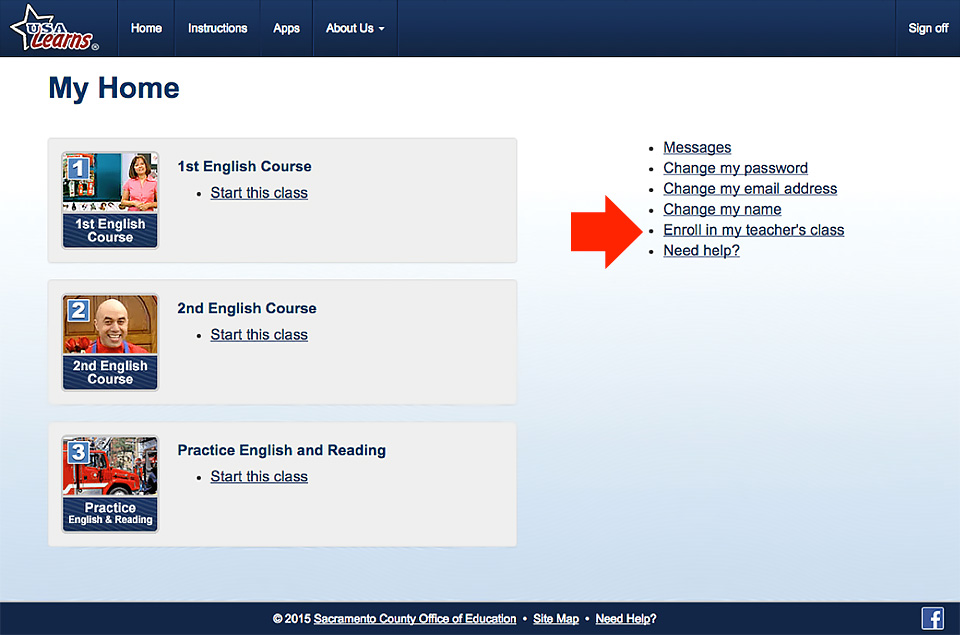Click the Need help? sidebar link
Viewport: 960px width, 635px height.
tap(701, 250)
